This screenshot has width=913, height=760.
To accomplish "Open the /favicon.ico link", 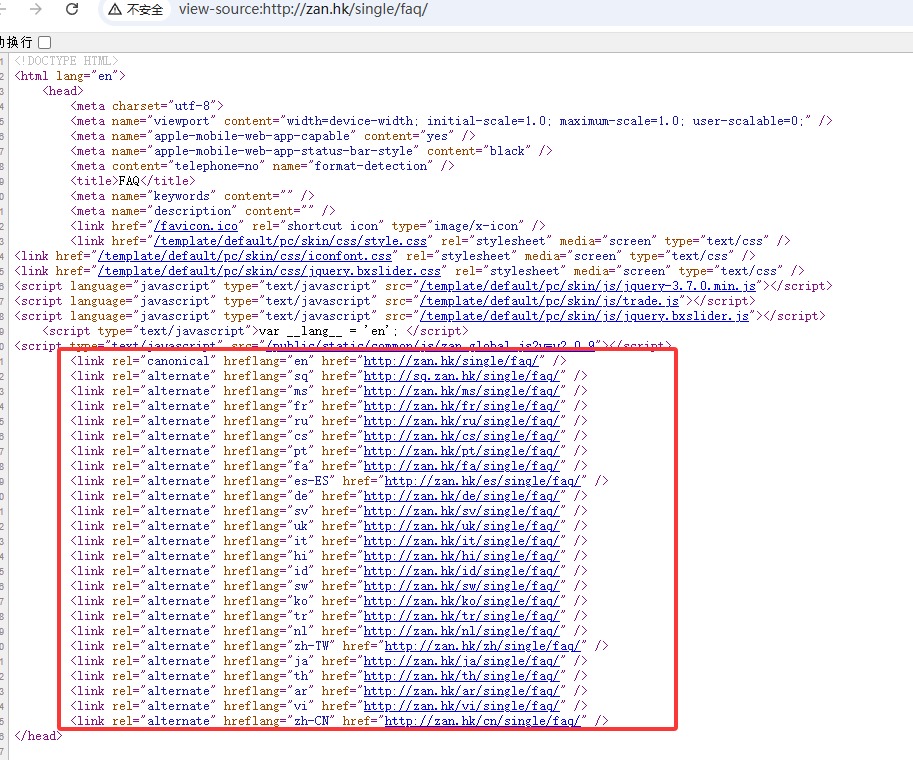I will (196, 226).
